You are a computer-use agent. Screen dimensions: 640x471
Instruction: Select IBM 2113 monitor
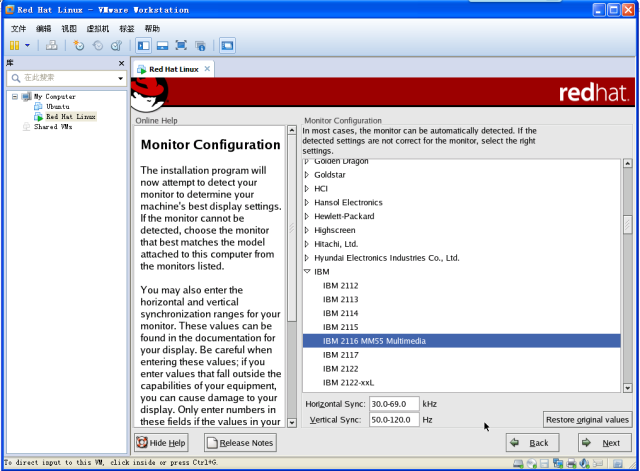pos(461,300)
